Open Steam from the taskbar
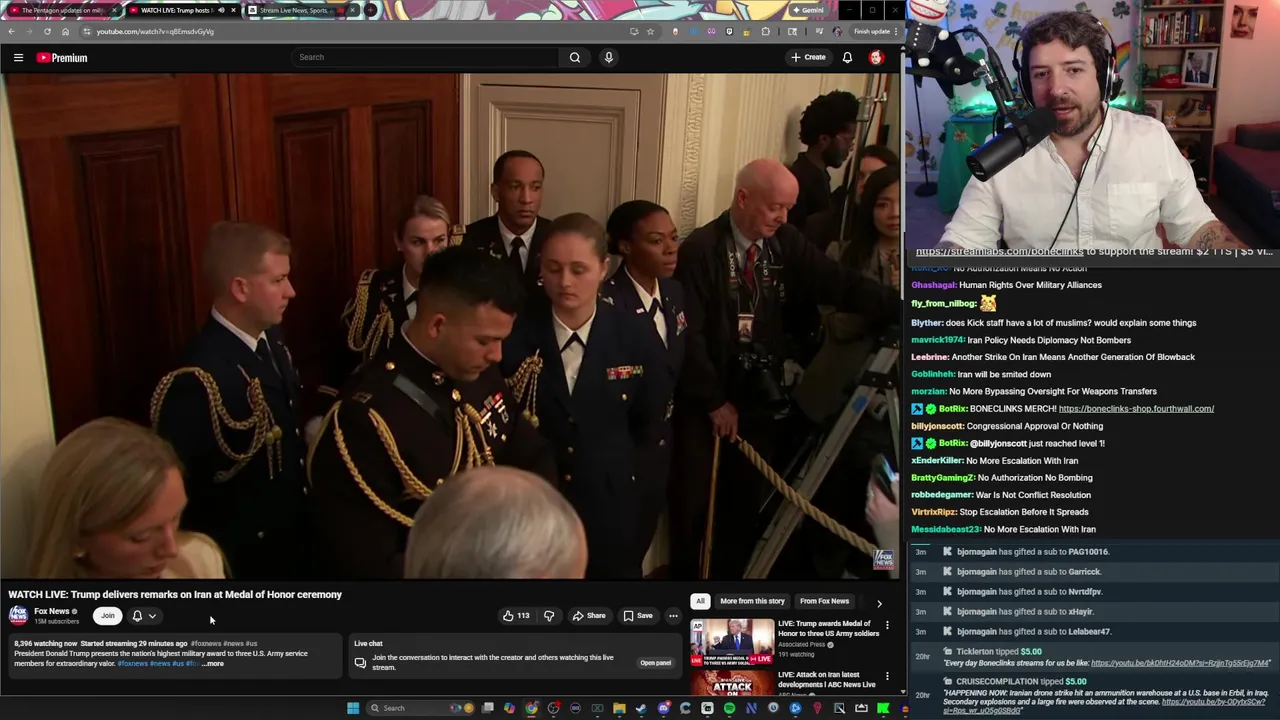Viewport: 1280px width, 720px height. [x=641, y=708]
